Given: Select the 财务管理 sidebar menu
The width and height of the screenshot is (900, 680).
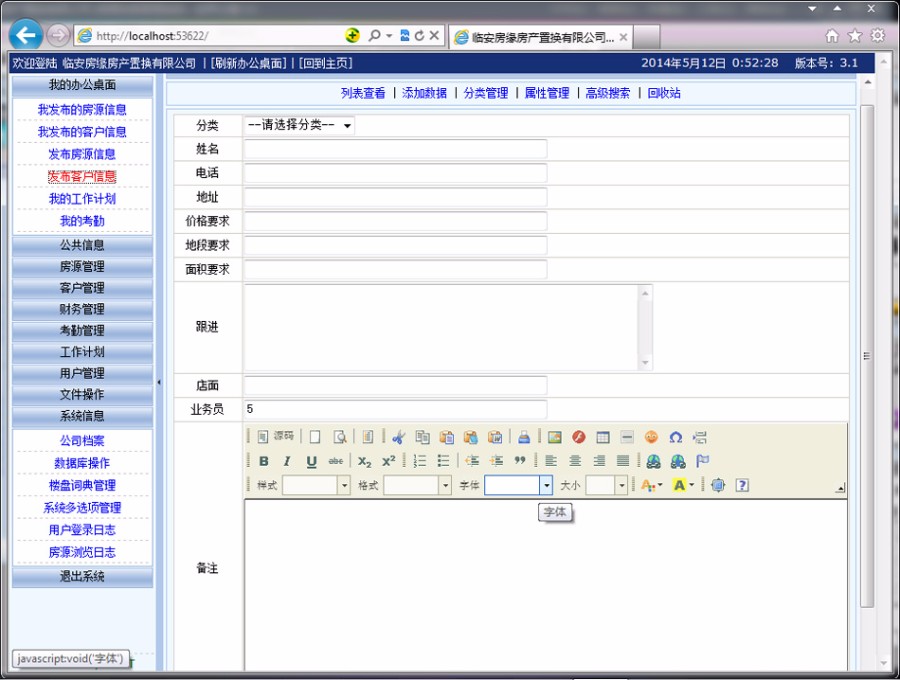Looking at the screenshot, I should click(x=82, y=310).
